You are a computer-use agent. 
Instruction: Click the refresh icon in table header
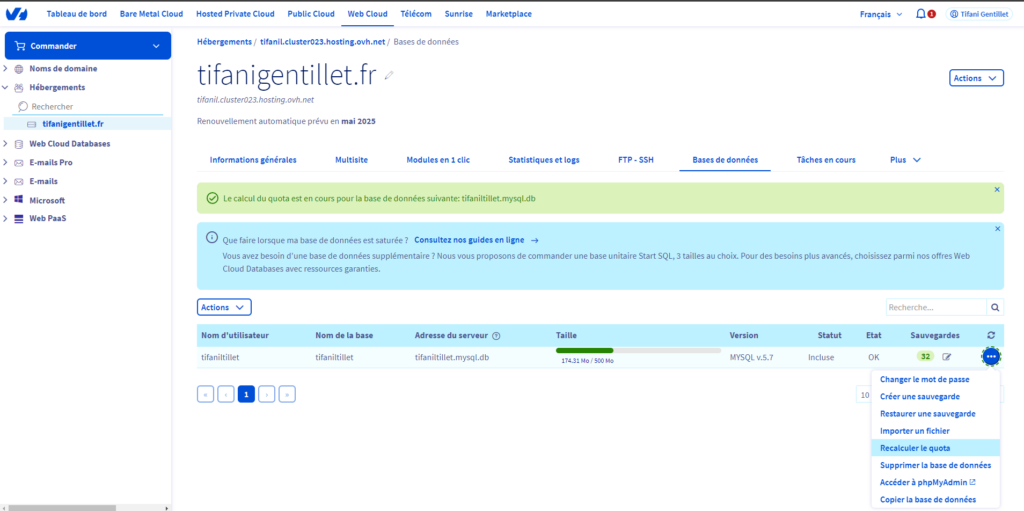click(x=990, y=336)
